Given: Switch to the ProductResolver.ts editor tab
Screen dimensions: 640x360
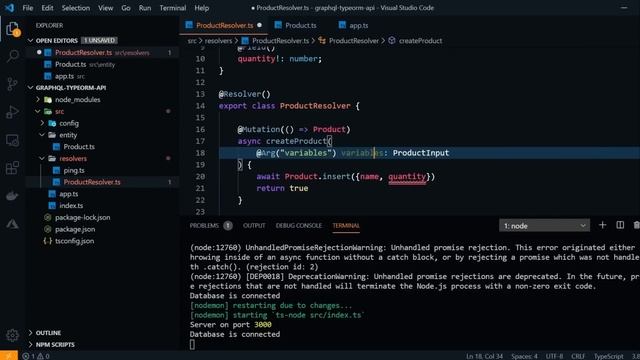Looking at the screenshot, I should click(224, 25).
